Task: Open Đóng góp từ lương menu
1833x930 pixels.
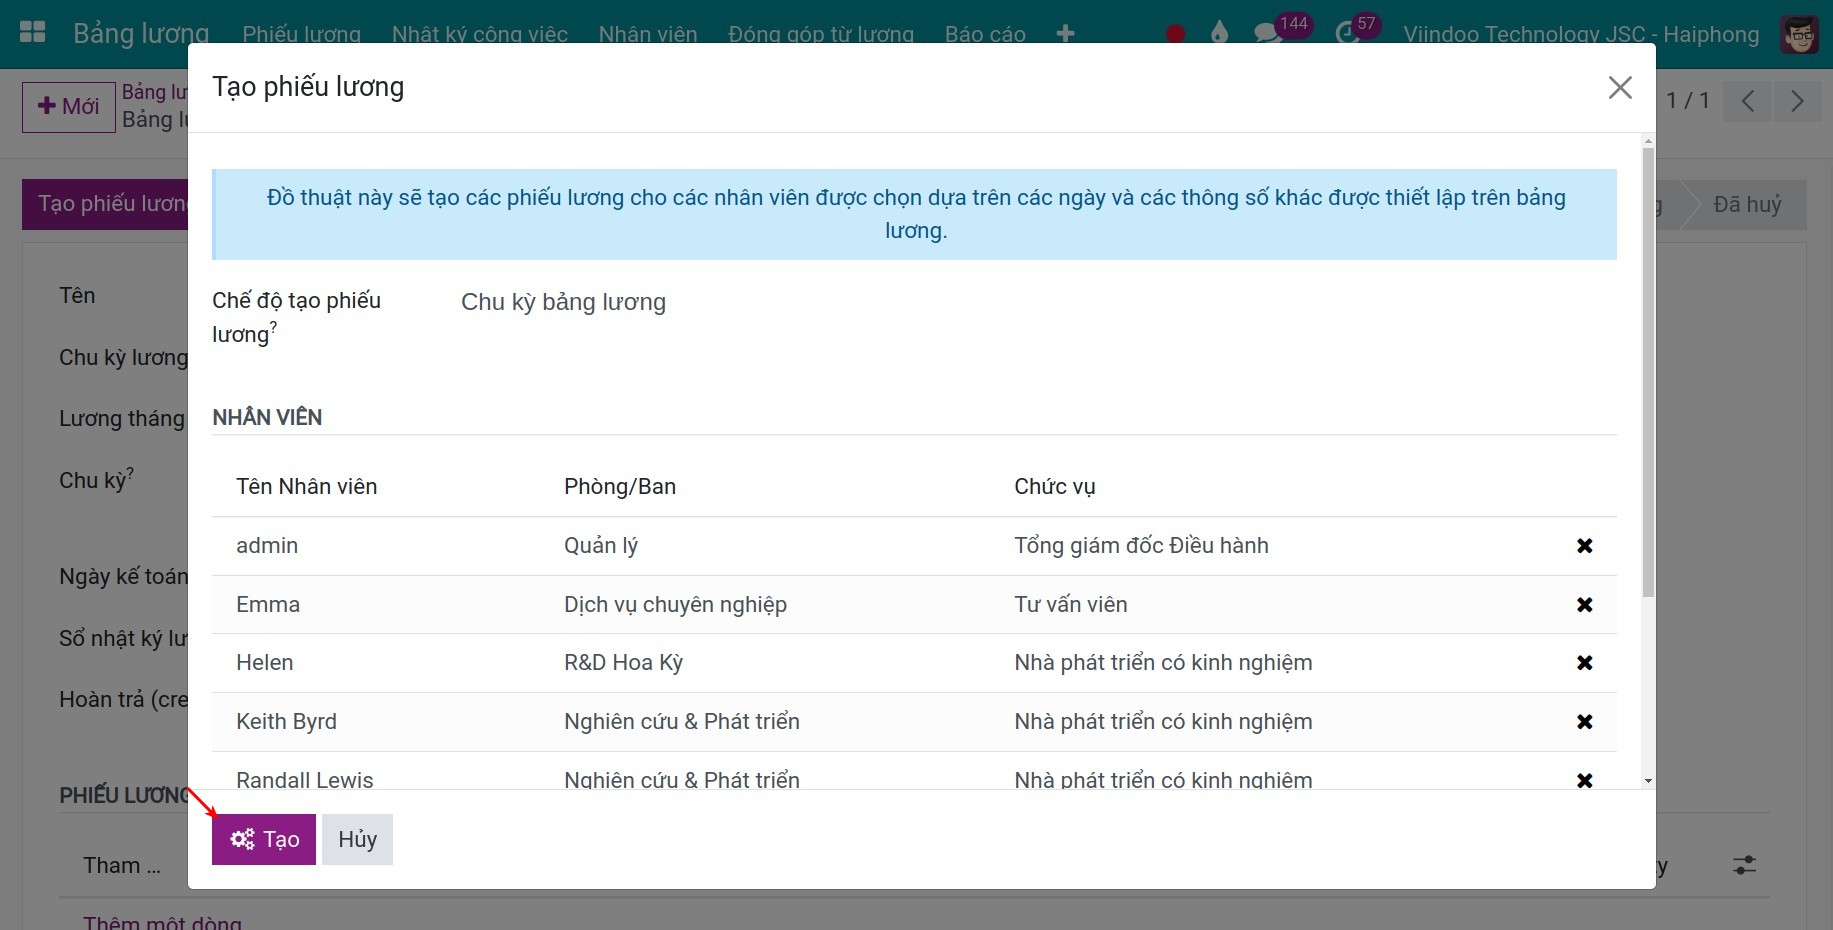Action: click(x=821, y=34)
